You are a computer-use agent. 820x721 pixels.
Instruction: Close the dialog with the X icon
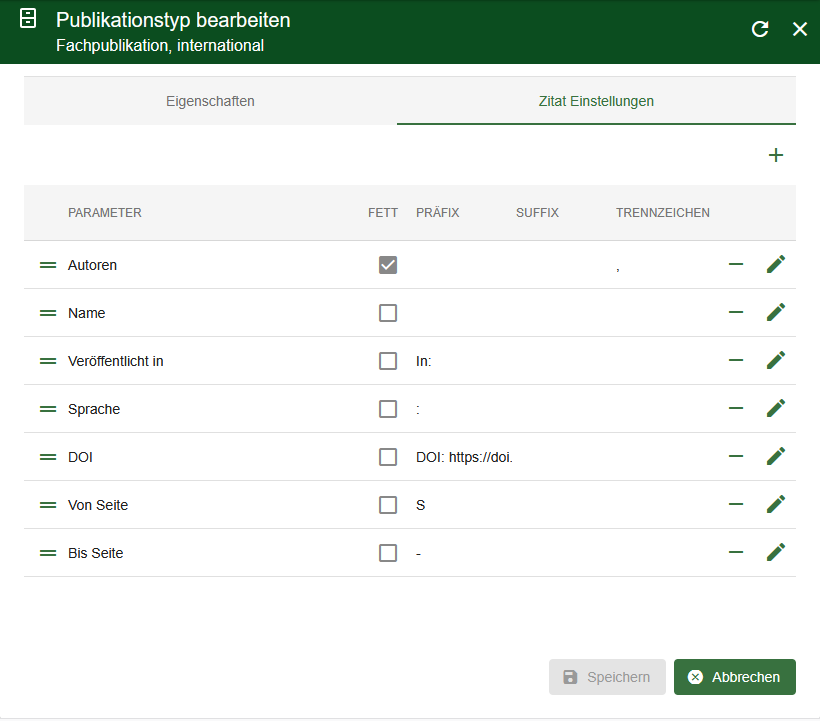(x=800, y=29)
